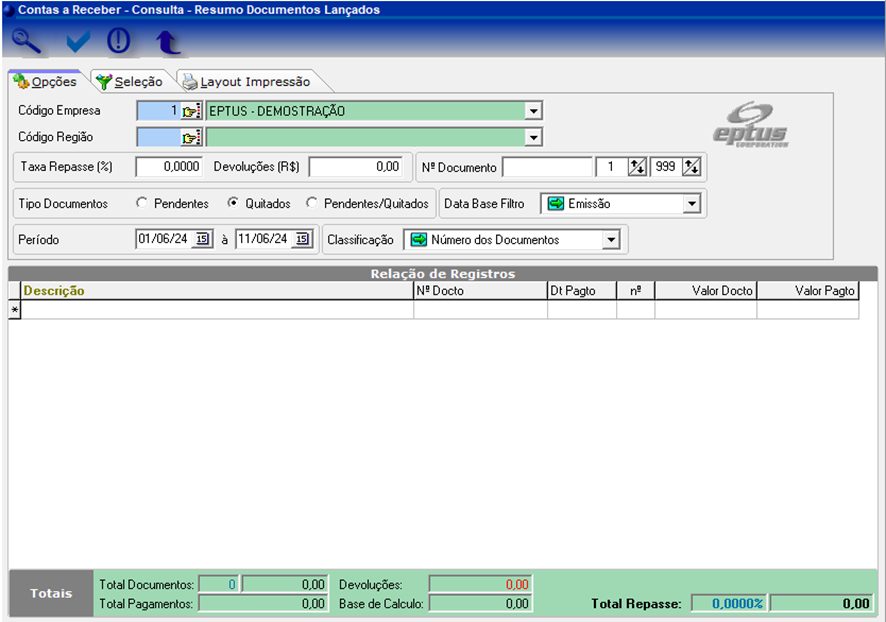
Task: Switch to the Seleção tab
Action: (130, 82)
